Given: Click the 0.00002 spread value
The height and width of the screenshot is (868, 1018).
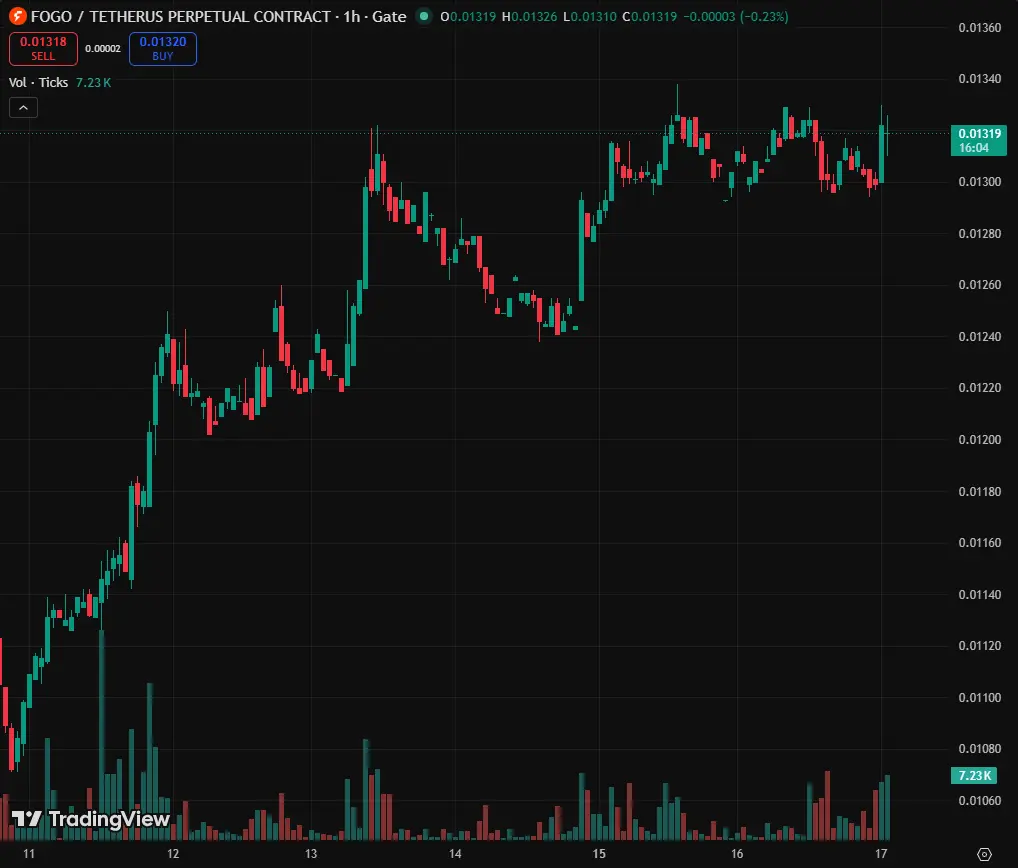Looking at the screenshot, I should [103, 49].
